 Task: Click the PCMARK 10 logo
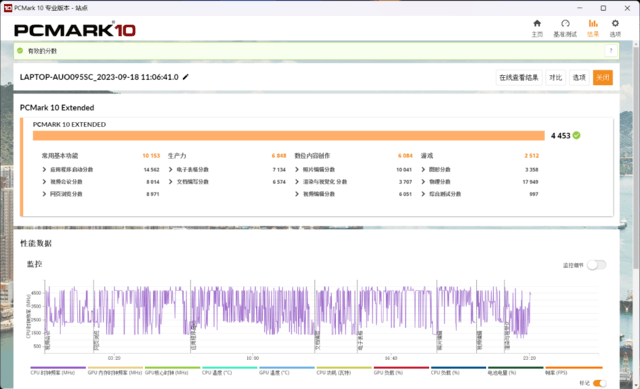(75, 30)
